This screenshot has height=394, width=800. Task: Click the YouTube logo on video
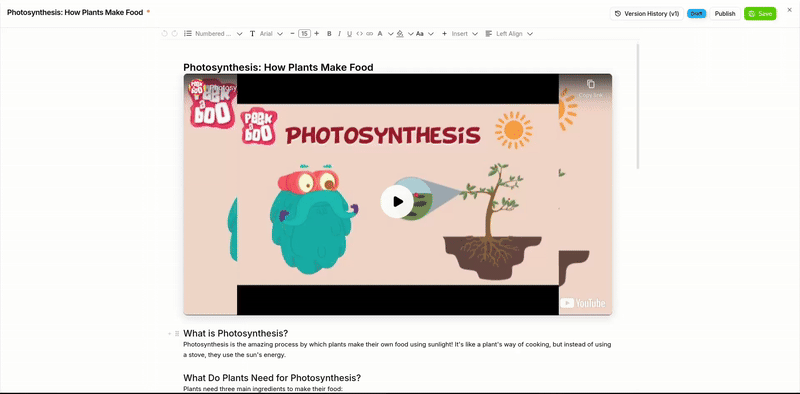click(583, 303)
